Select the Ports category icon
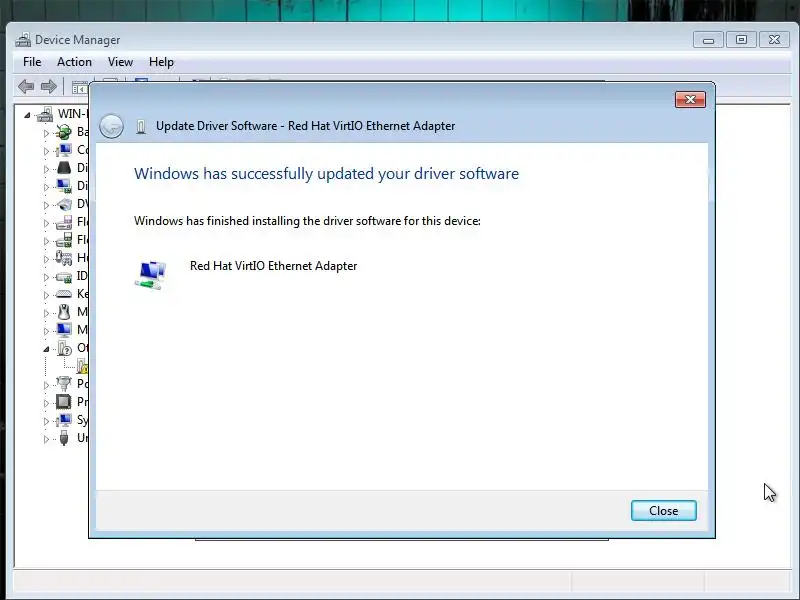Image resolution: width=800 pixels, height=600 pixels. point(64,384)
